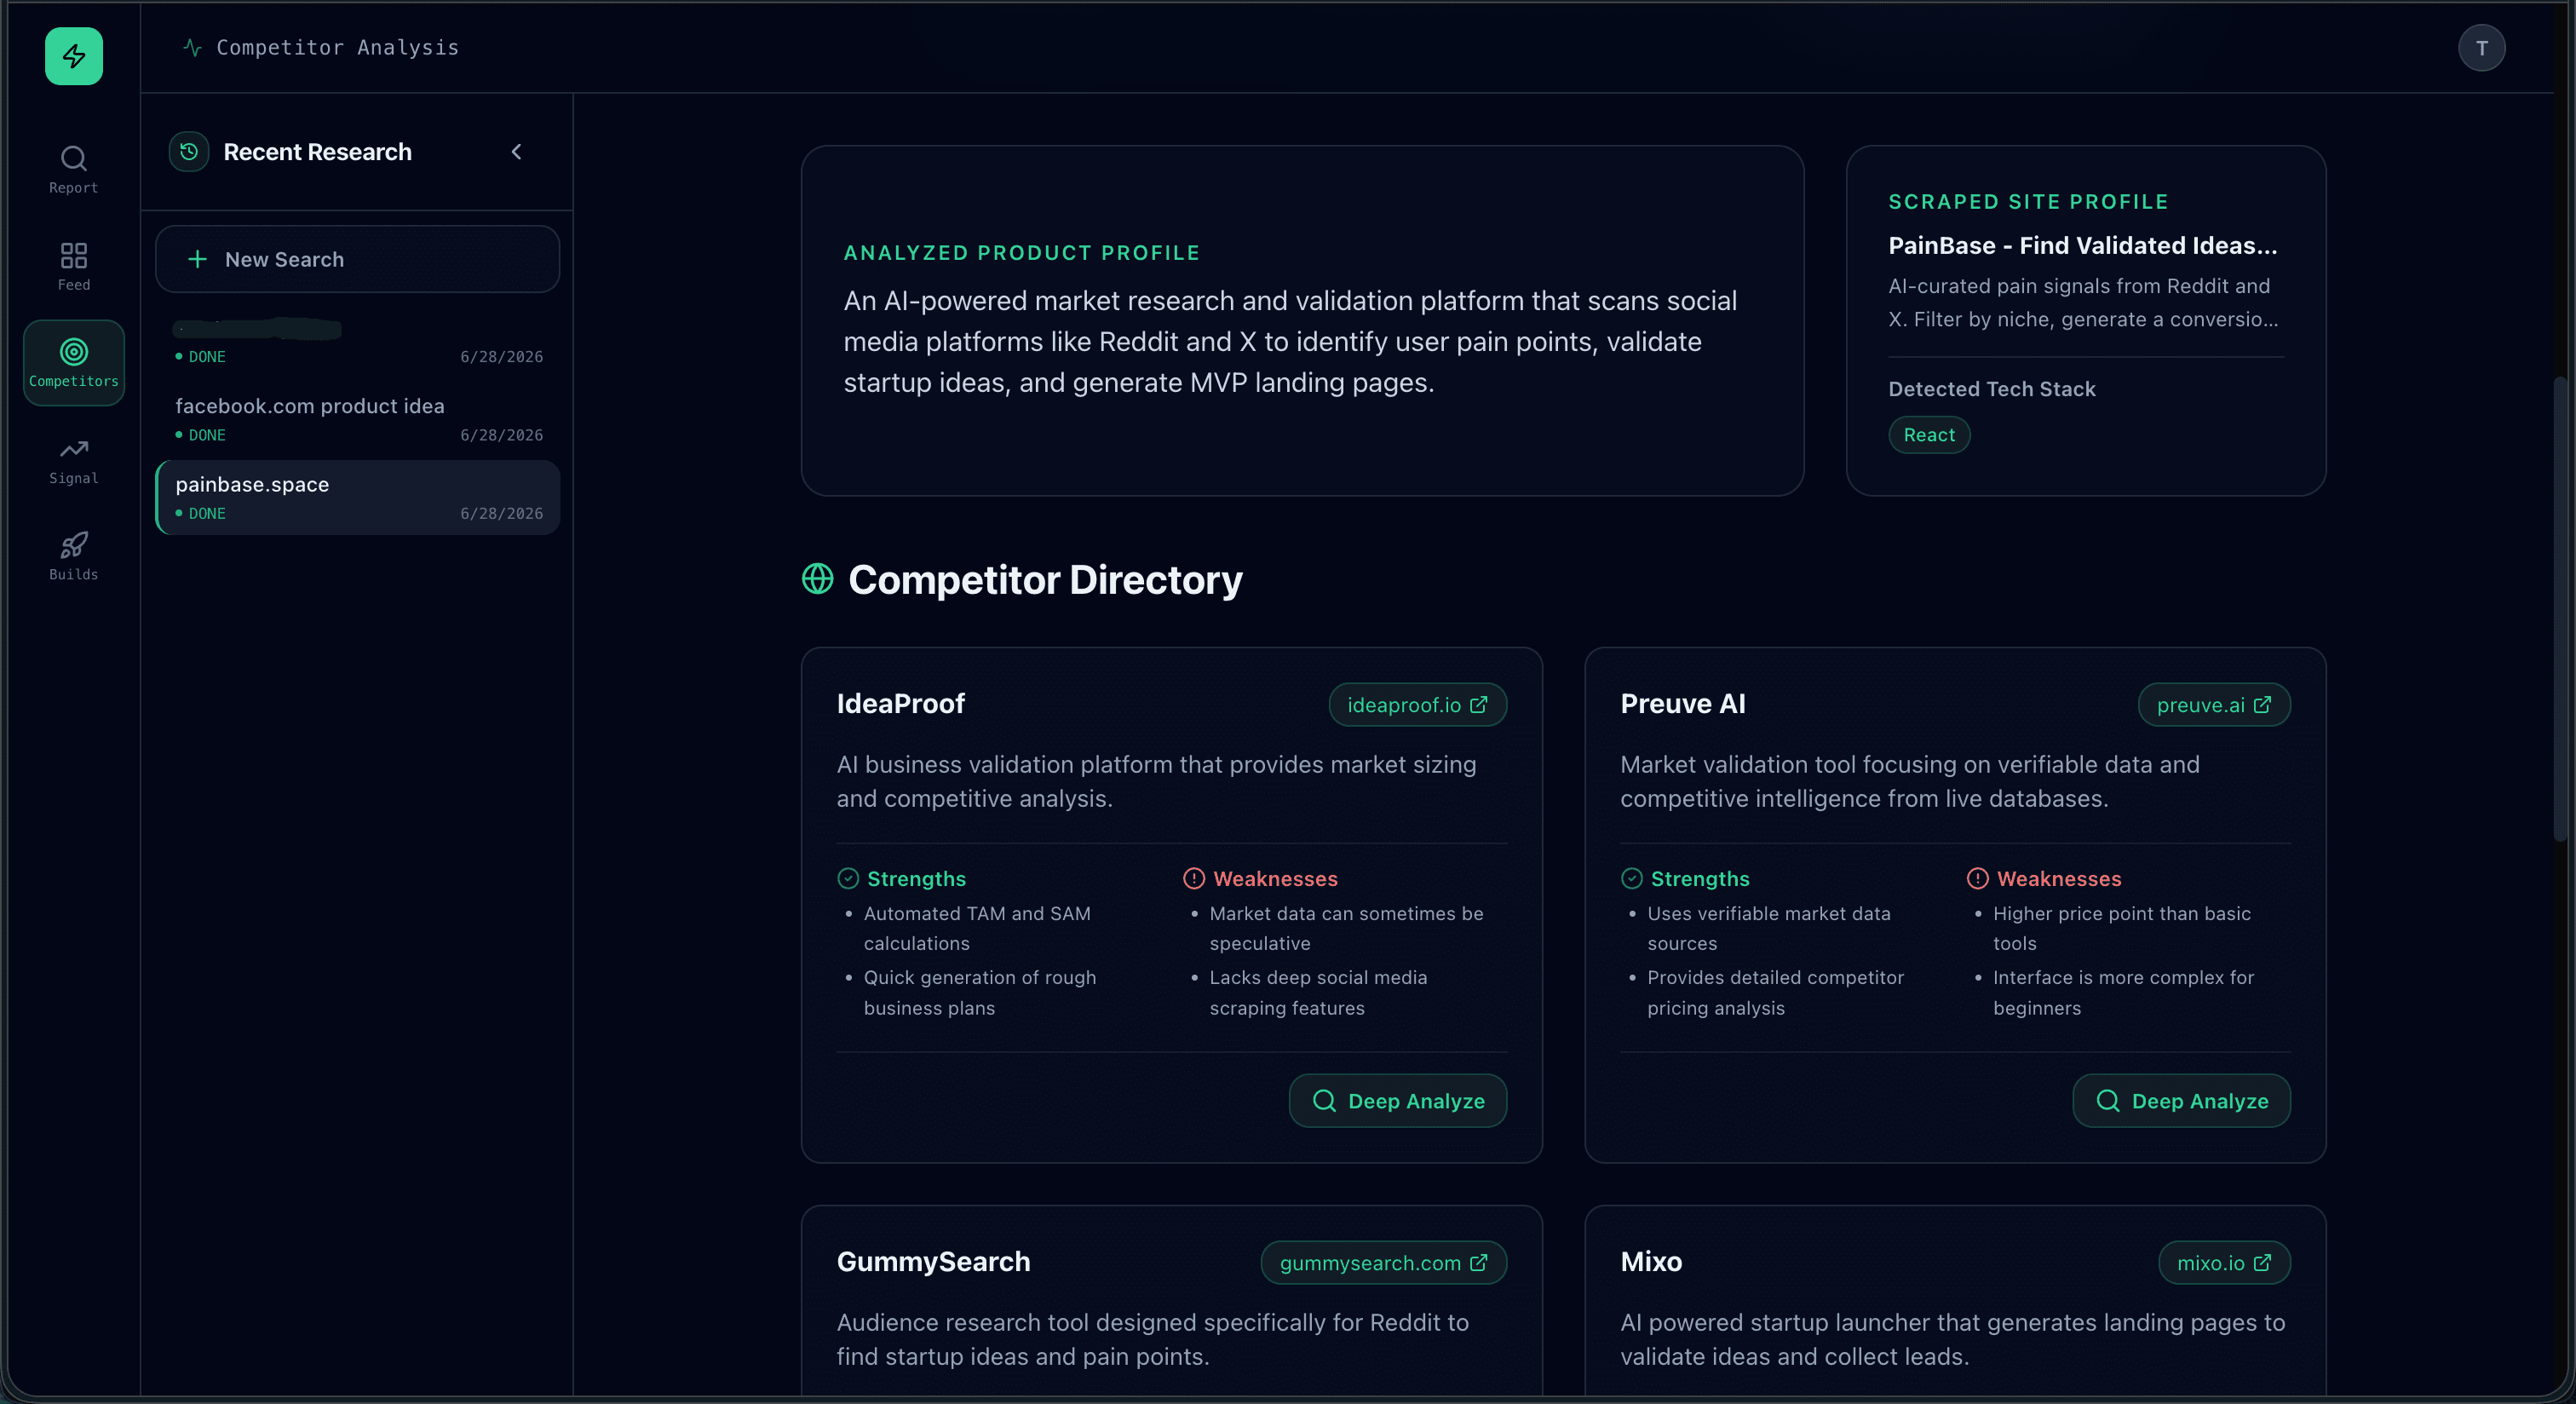This screenshot has height=1404, width=2576.
Task: Click the Competitor Analysis pulse icon
Action: click(x=193, y=47)
